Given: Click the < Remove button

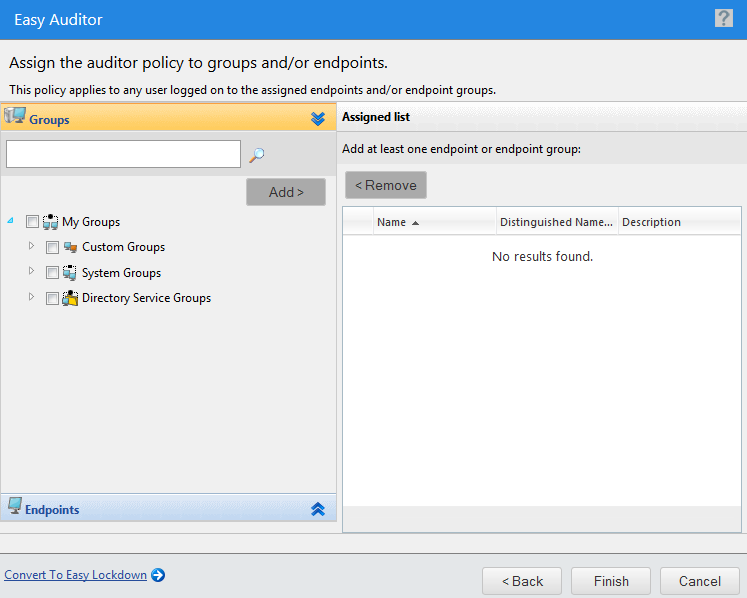Looking at the screenshot, I should coord(386,185).
